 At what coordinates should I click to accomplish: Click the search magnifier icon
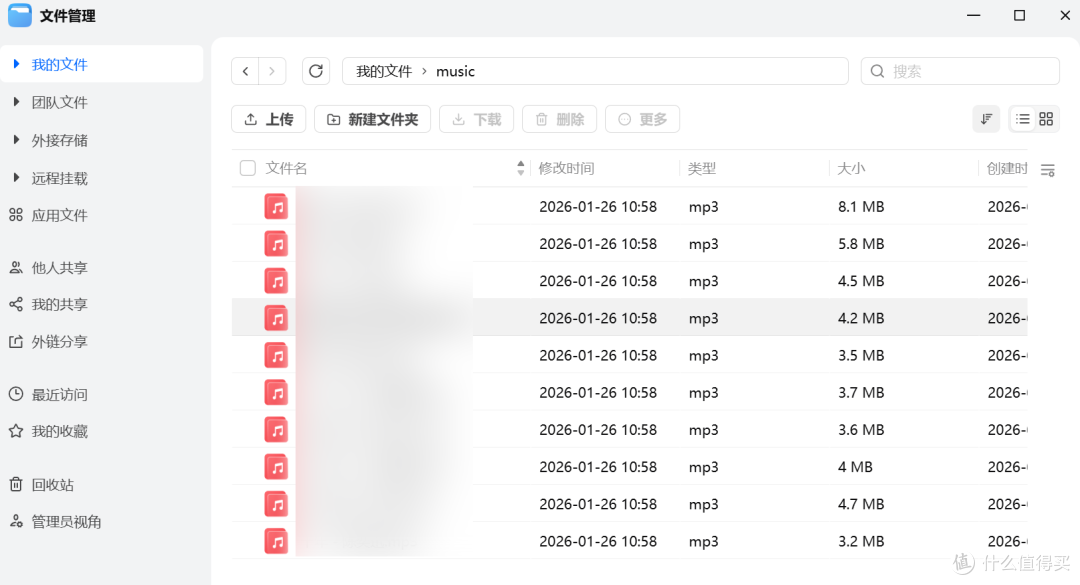click(x=878, y=71)
